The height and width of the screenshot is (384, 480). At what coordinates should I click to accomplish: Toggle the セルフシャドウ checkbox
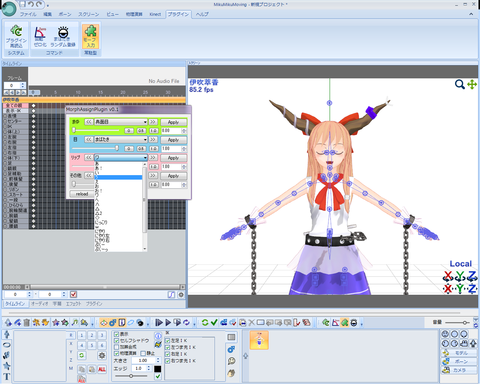(x=117, y=340)
